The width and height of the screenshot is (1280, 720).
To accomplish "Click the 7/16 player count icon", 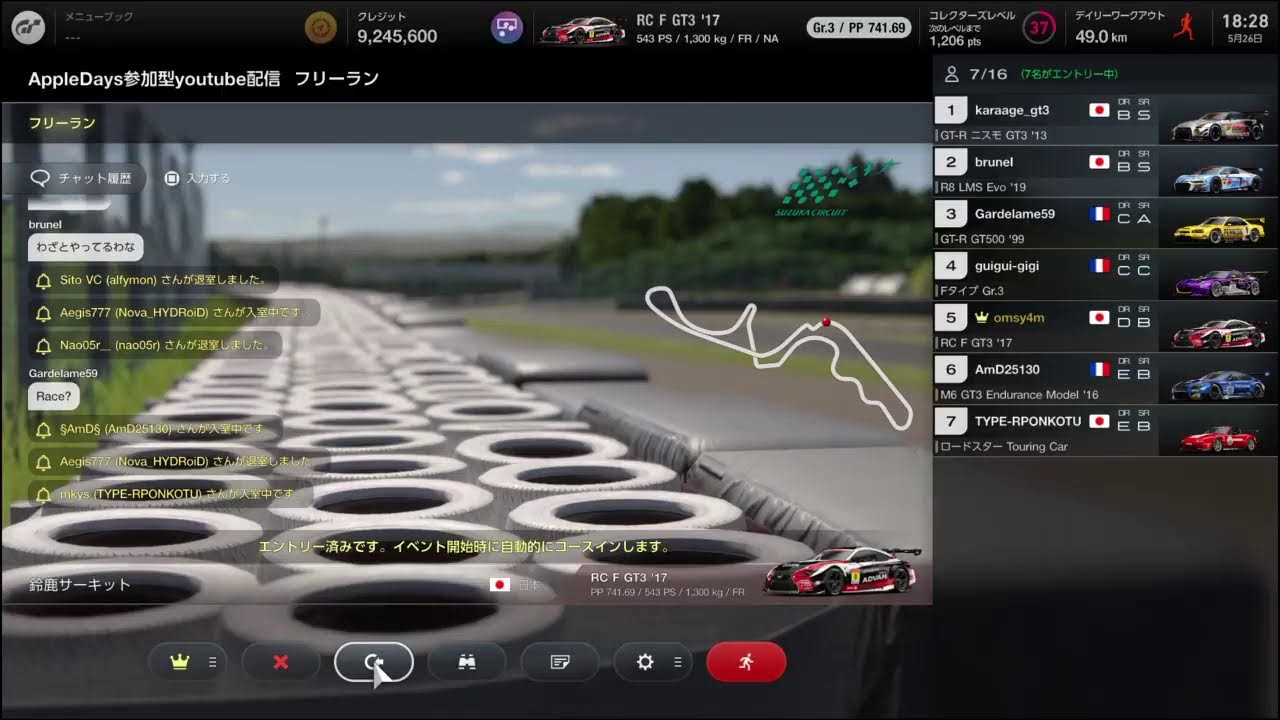I will point(951,74).
